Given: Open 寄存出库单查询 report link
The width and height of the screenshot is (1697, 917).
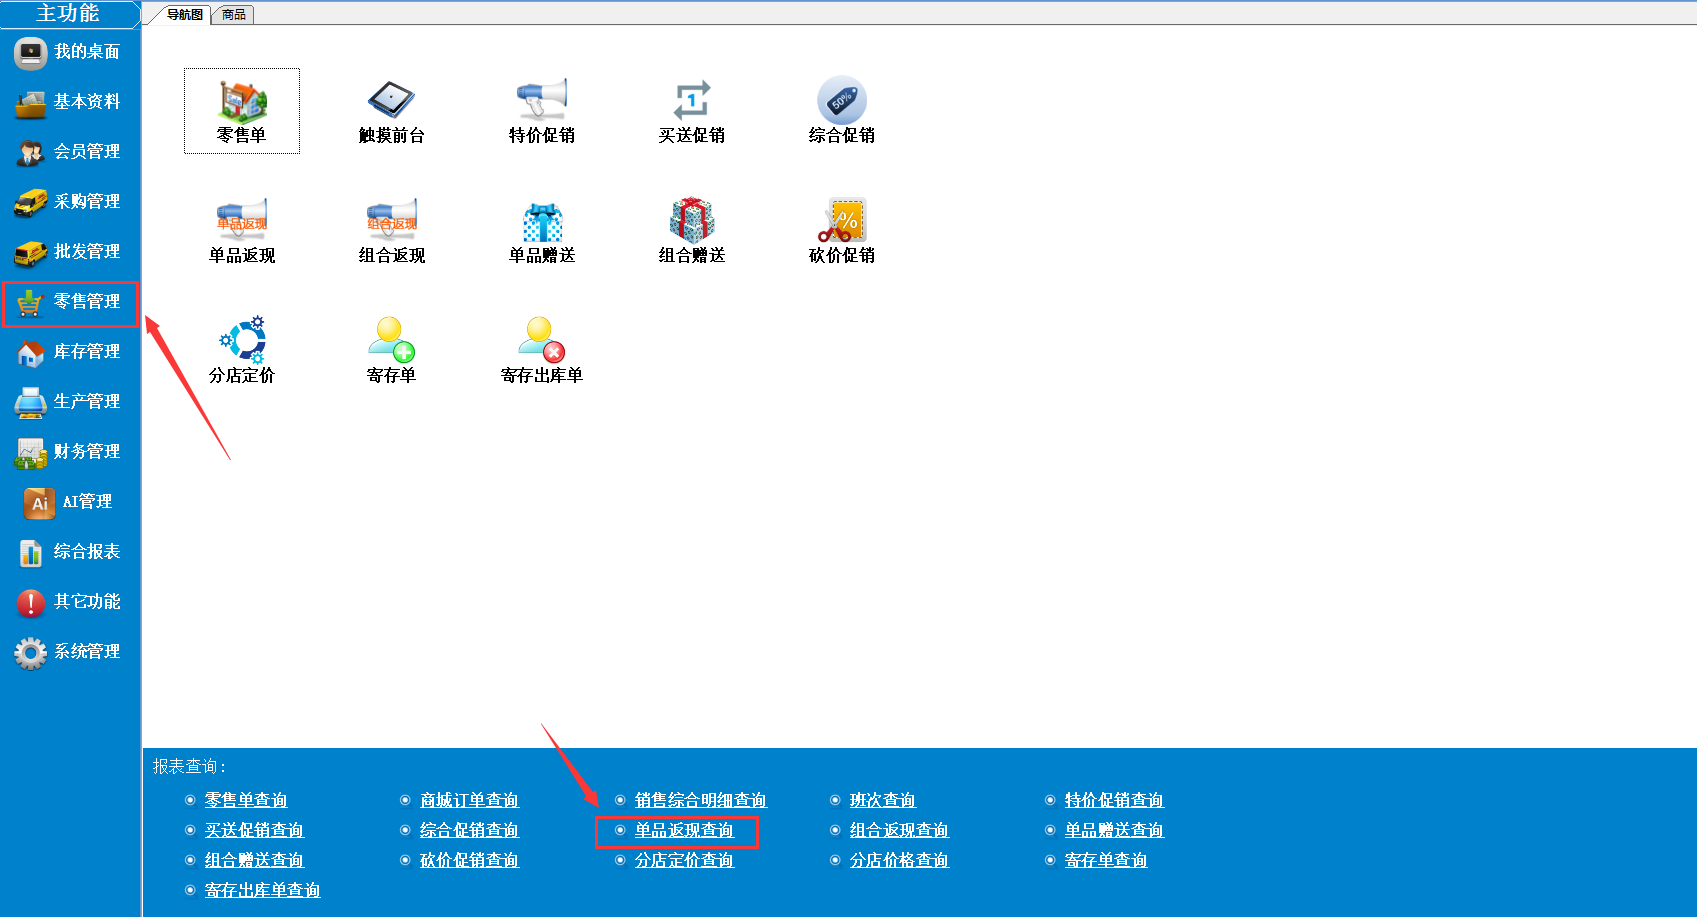Looking at the screenshot, I should tap(262, 890).
